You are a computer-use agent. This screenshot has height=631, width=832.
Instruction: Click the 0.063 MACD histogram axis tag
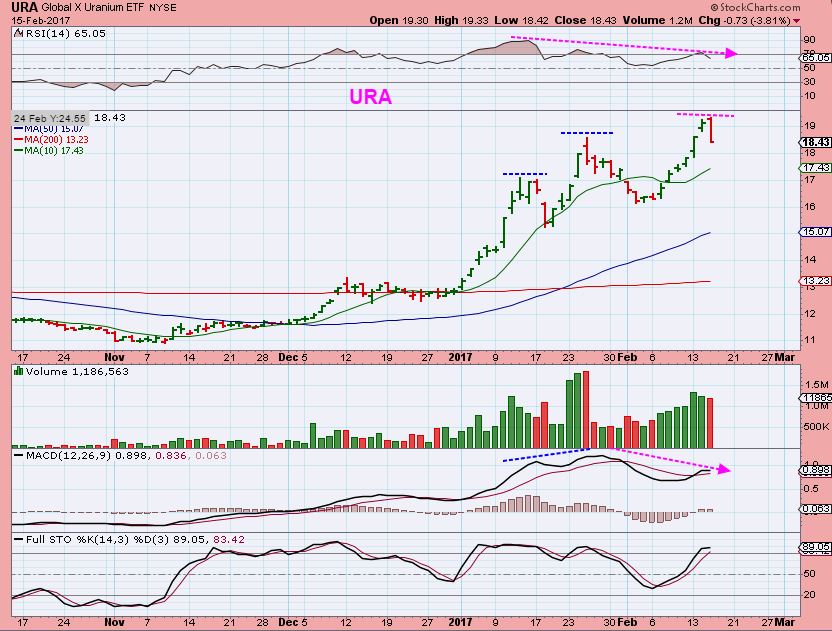click(x=815, y=508)
